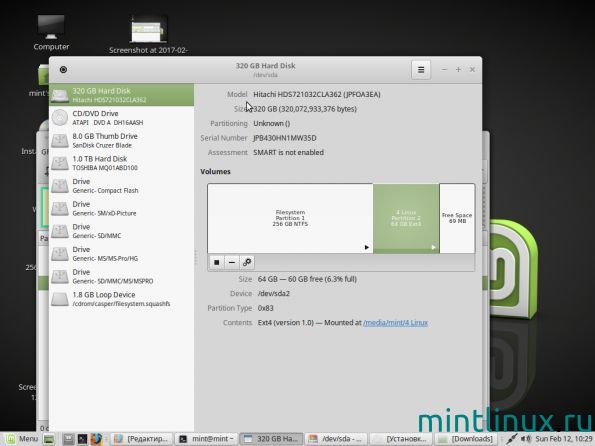The image size is (595, 446).
Task: Click the Loop Device icon in the list
Action: point(60,299)
